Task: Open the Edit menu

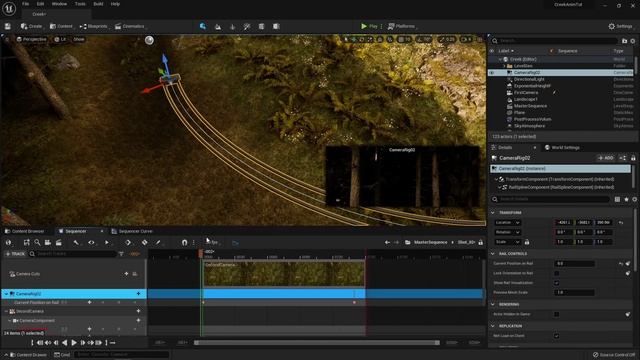Action: [x=40, y=4]
